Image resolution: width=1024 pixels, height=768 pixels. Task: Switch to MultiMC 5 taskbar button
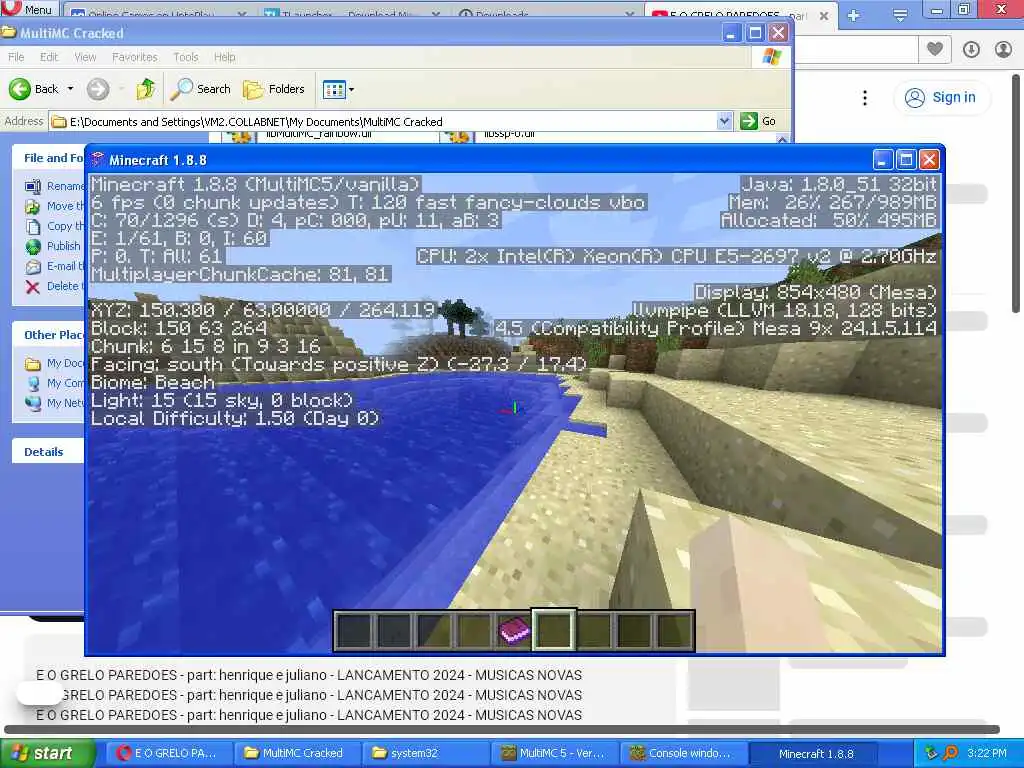553,753
